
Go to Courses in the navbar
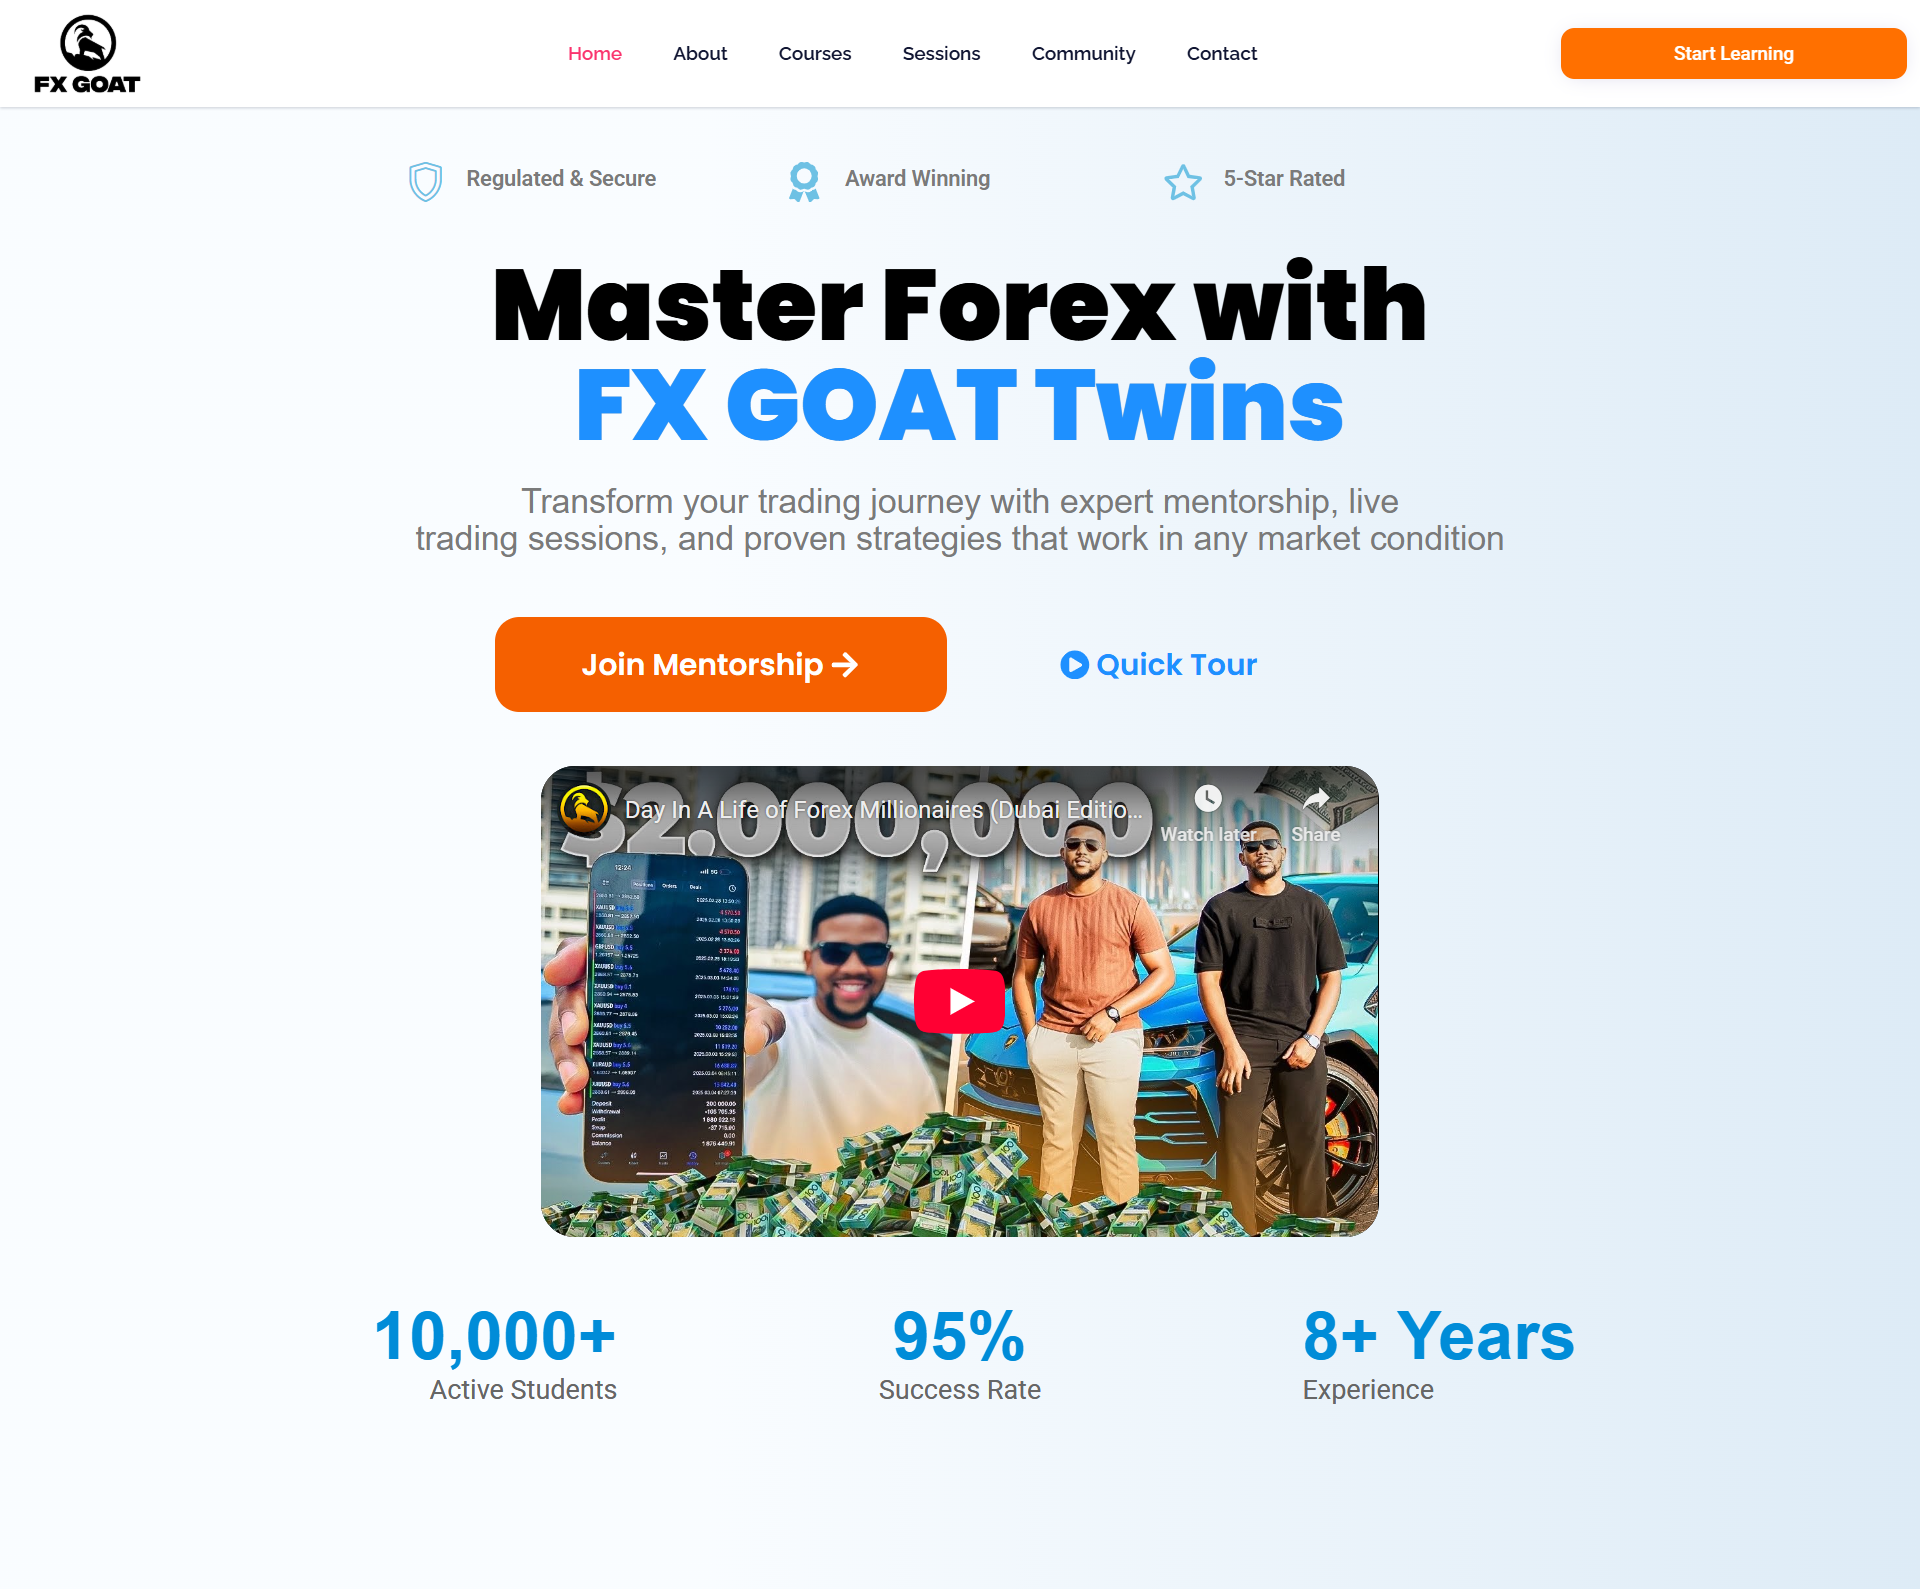(x=815, y=54)
